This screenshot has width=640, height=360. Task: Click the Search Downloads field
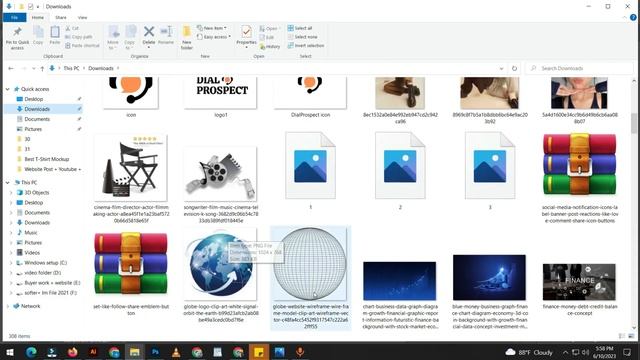click(580, 69)
